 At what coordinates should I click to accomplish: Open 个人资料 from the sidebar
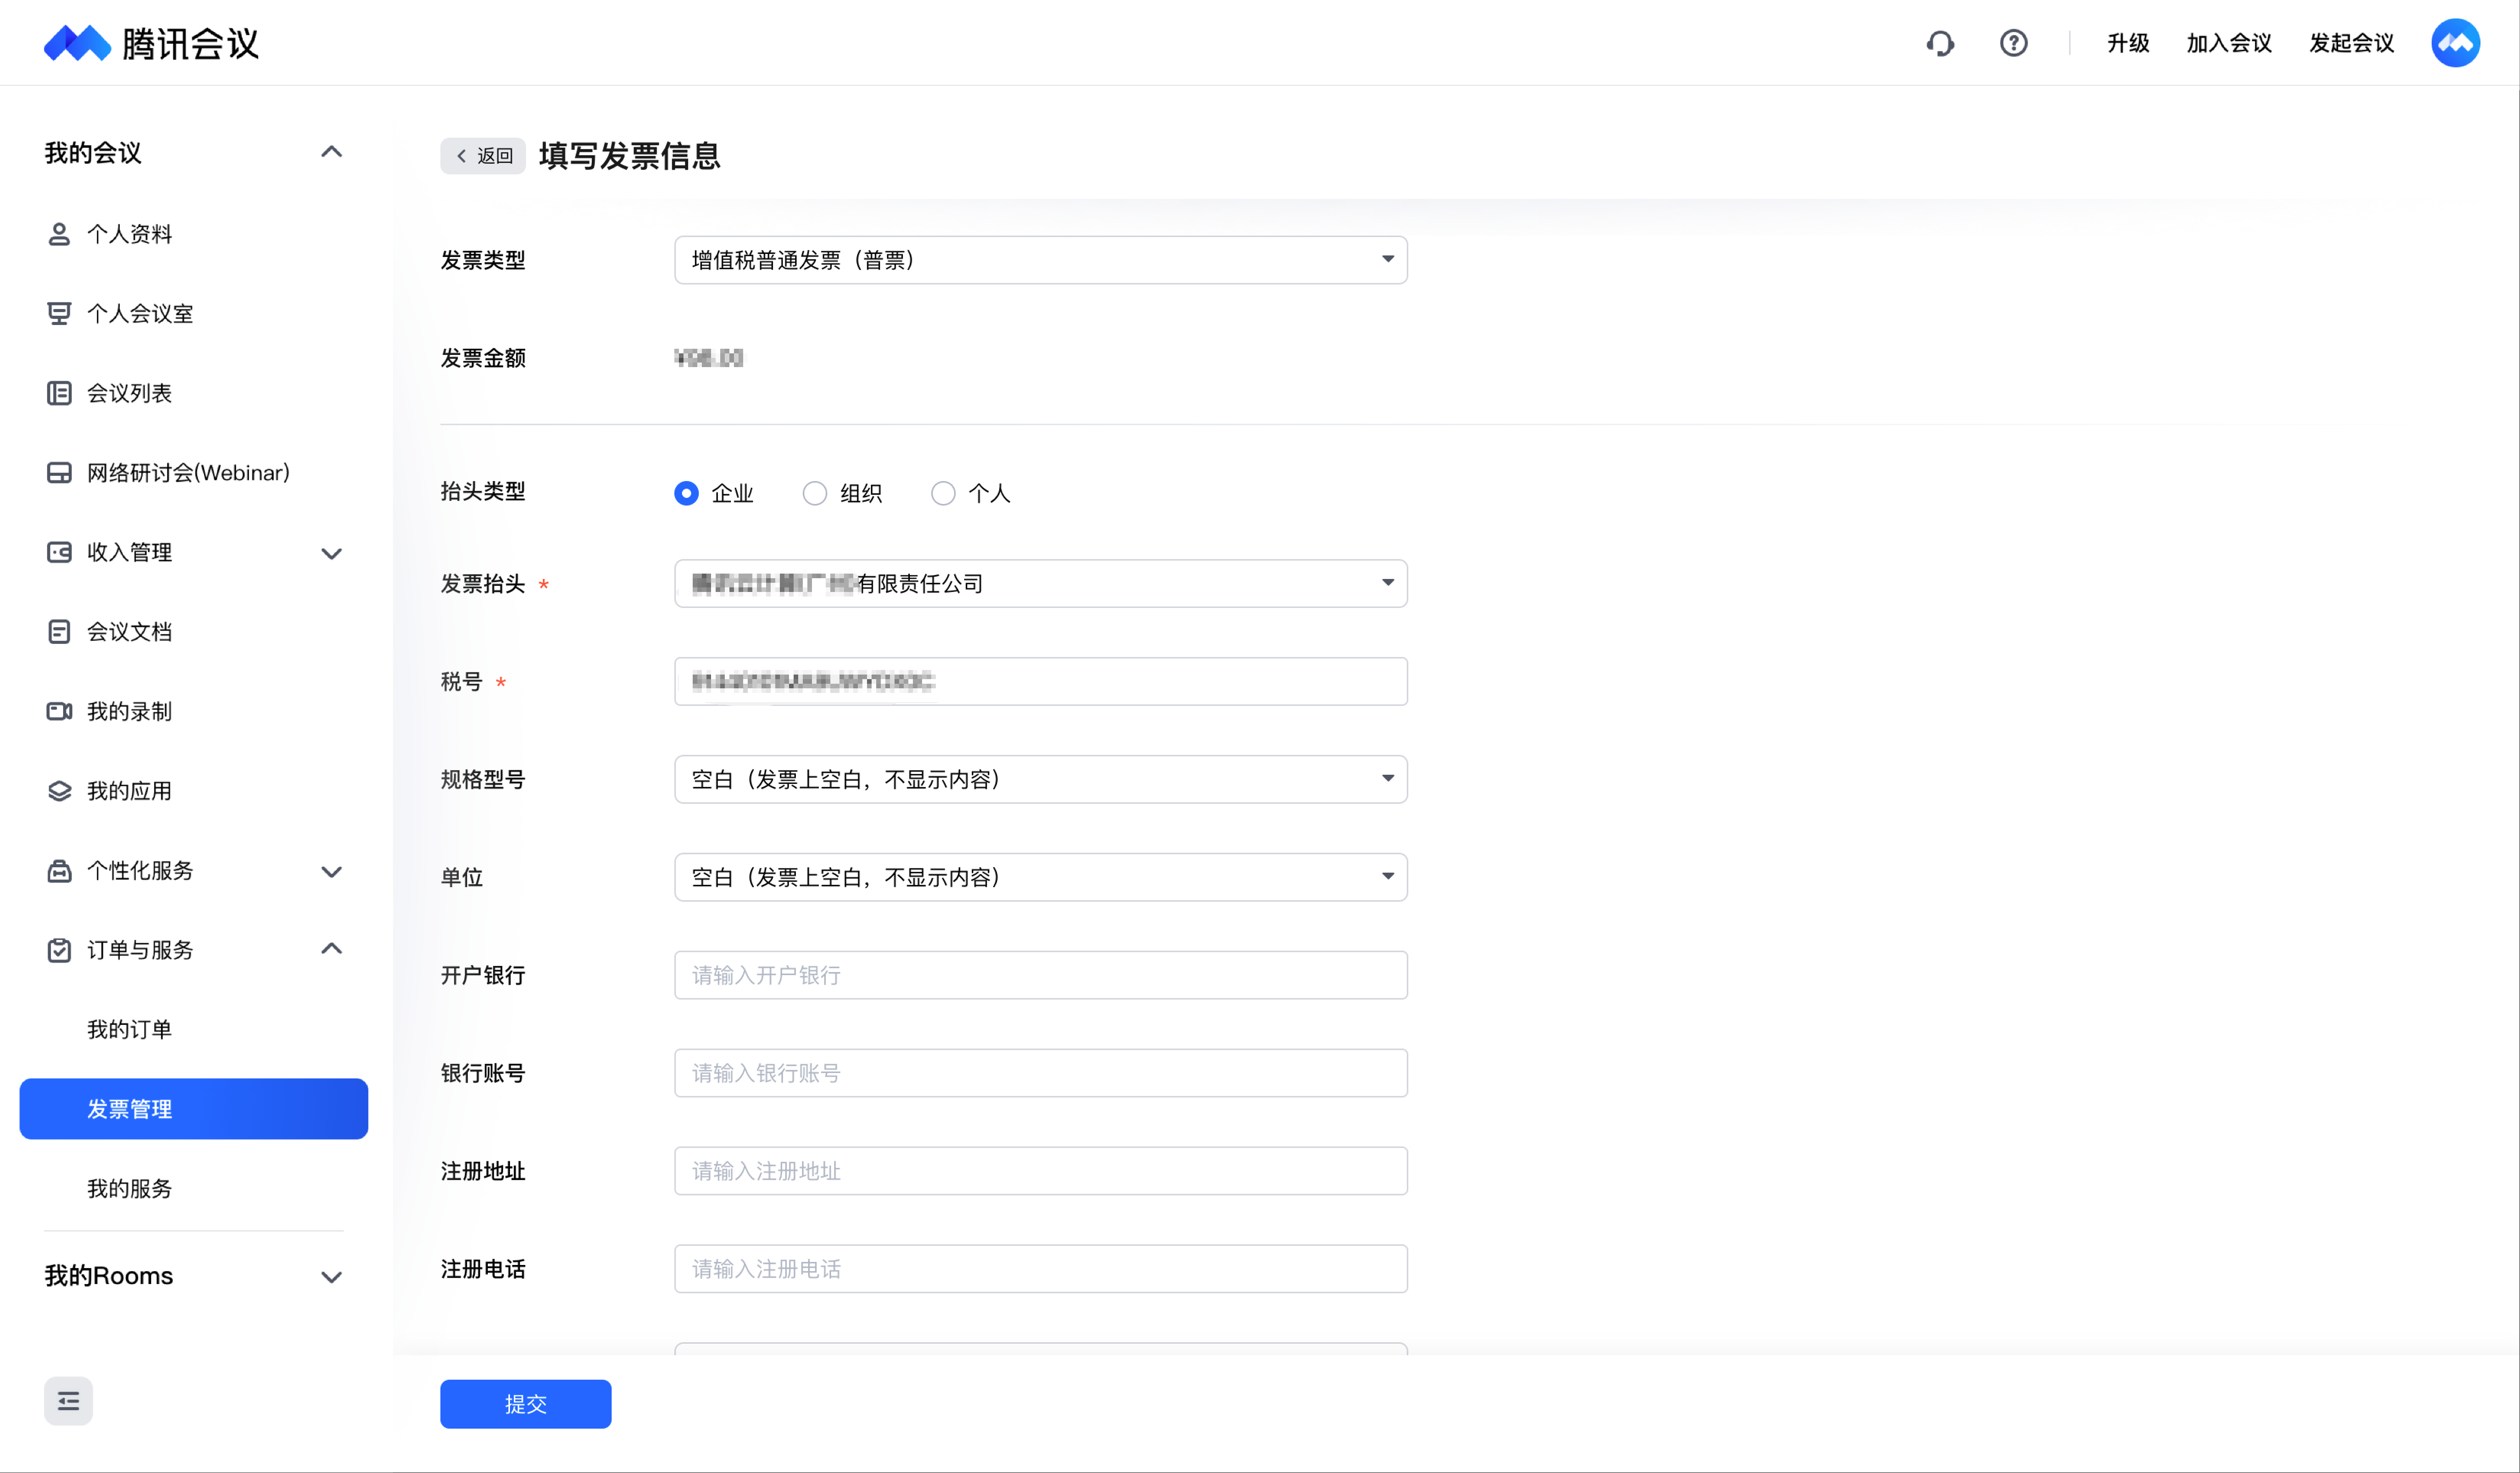[129, 234]
